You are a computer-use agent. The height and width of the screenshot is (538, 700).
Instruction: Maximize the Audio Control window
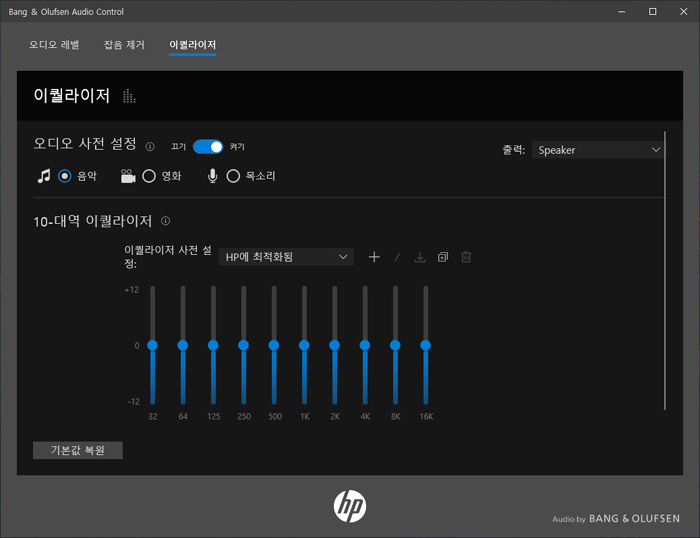(653, 12)
